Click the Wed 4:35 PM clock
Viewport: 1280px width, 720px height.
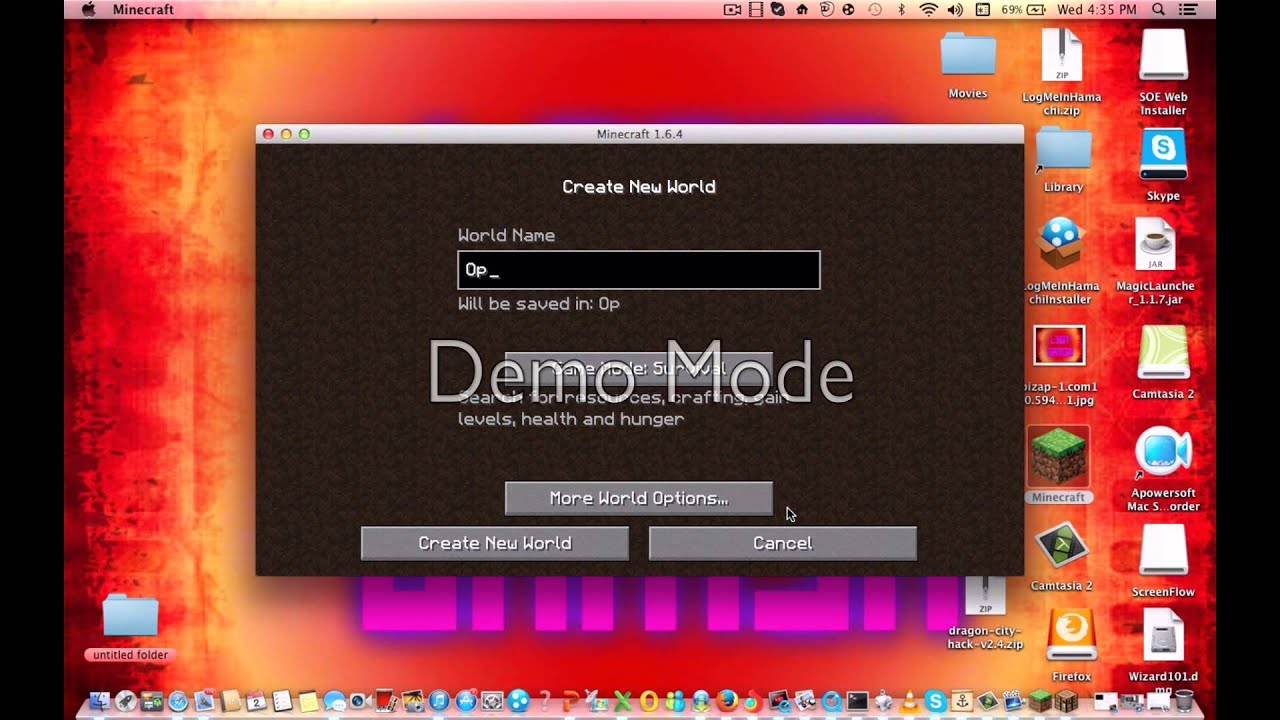click(x=1097, y=9)
